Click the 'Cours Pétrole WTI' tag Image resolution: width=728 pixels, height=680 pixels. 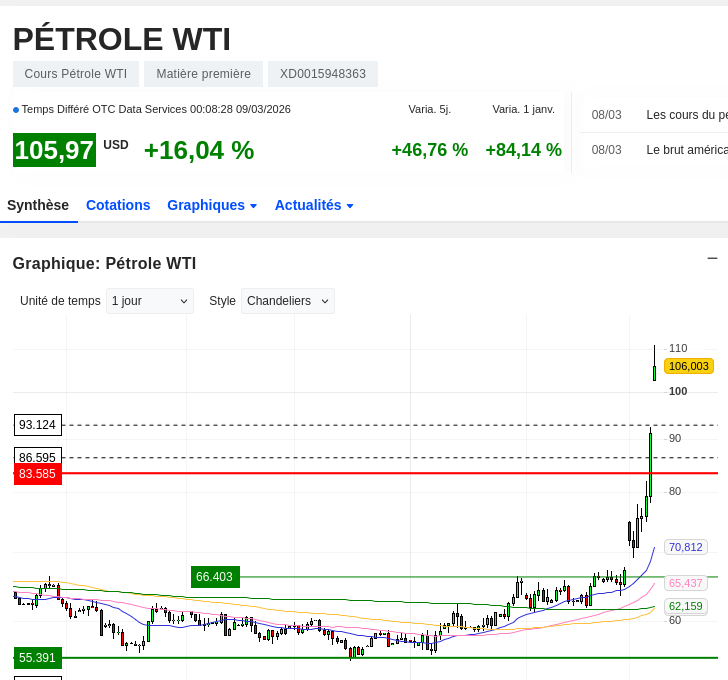(76, 74)
